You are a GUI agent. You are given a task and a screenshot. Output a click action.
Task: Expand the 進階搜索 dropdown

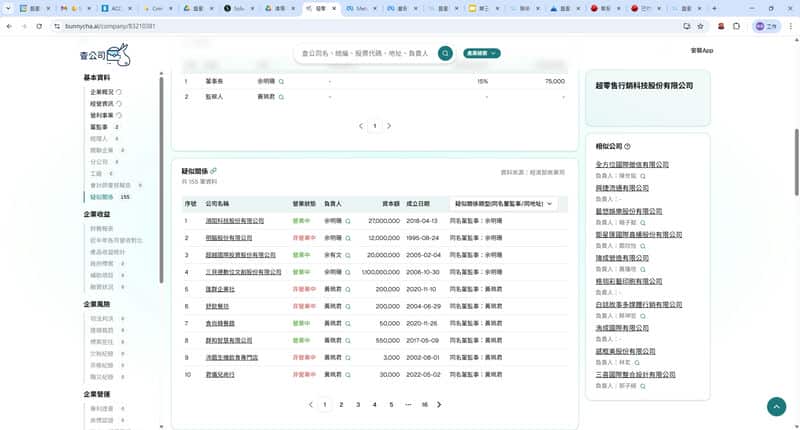481,53
